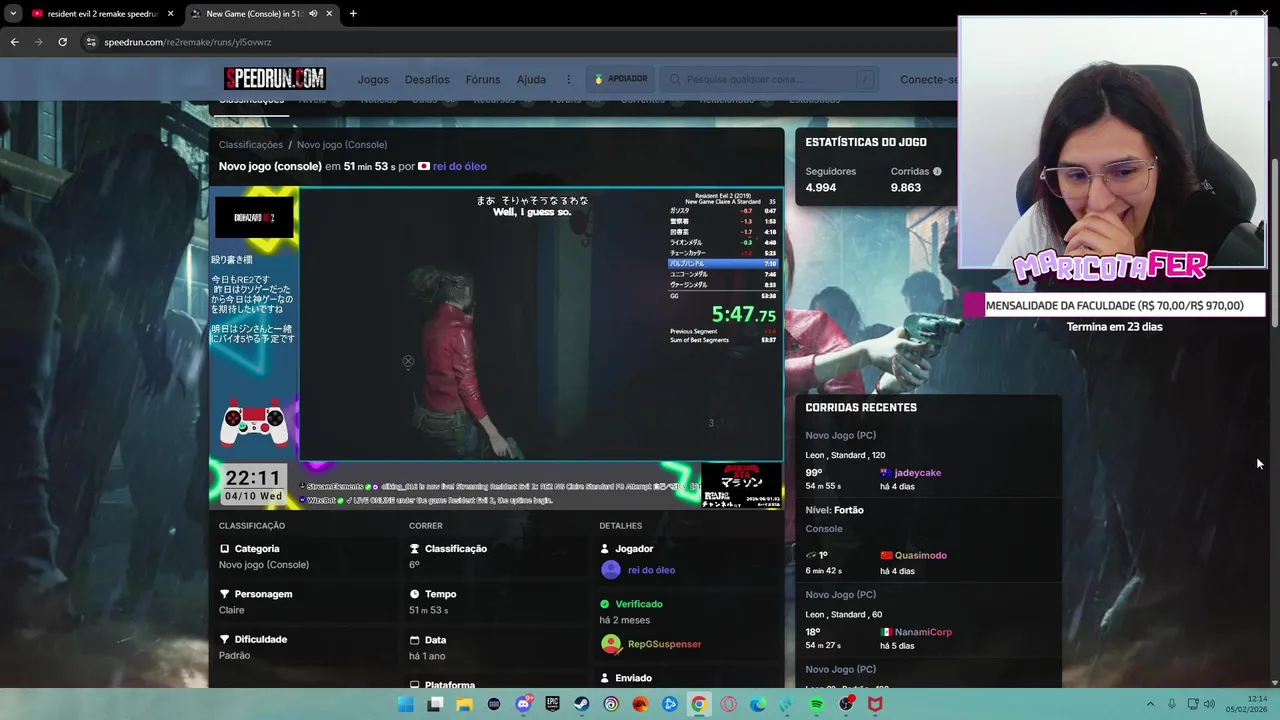Open Ubisoft Connect from taskbar
The height and width of the screenshot is (720, 1280).
coord(611,704)
